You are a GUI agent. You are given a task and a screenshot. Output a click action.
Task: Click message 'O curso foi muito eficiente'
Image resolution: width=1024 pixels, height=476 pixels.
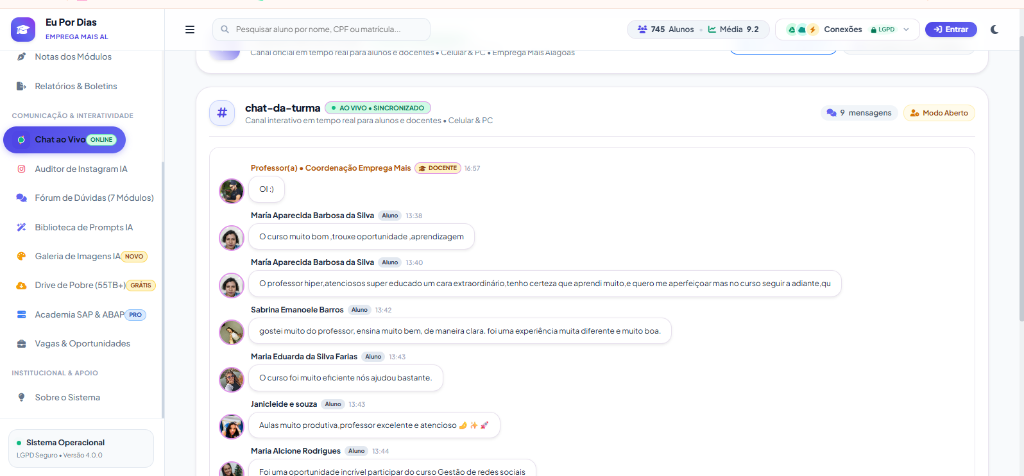[345, 378]
